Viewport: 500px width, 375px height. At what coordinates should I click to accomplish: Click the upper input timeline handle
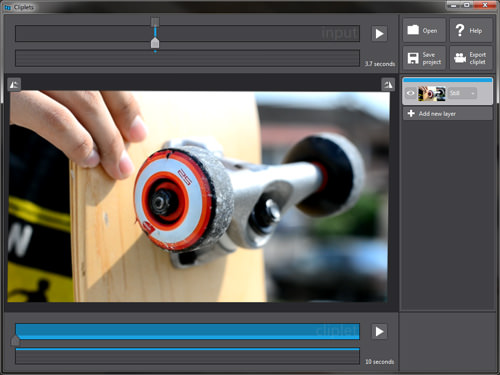[155, 22]
